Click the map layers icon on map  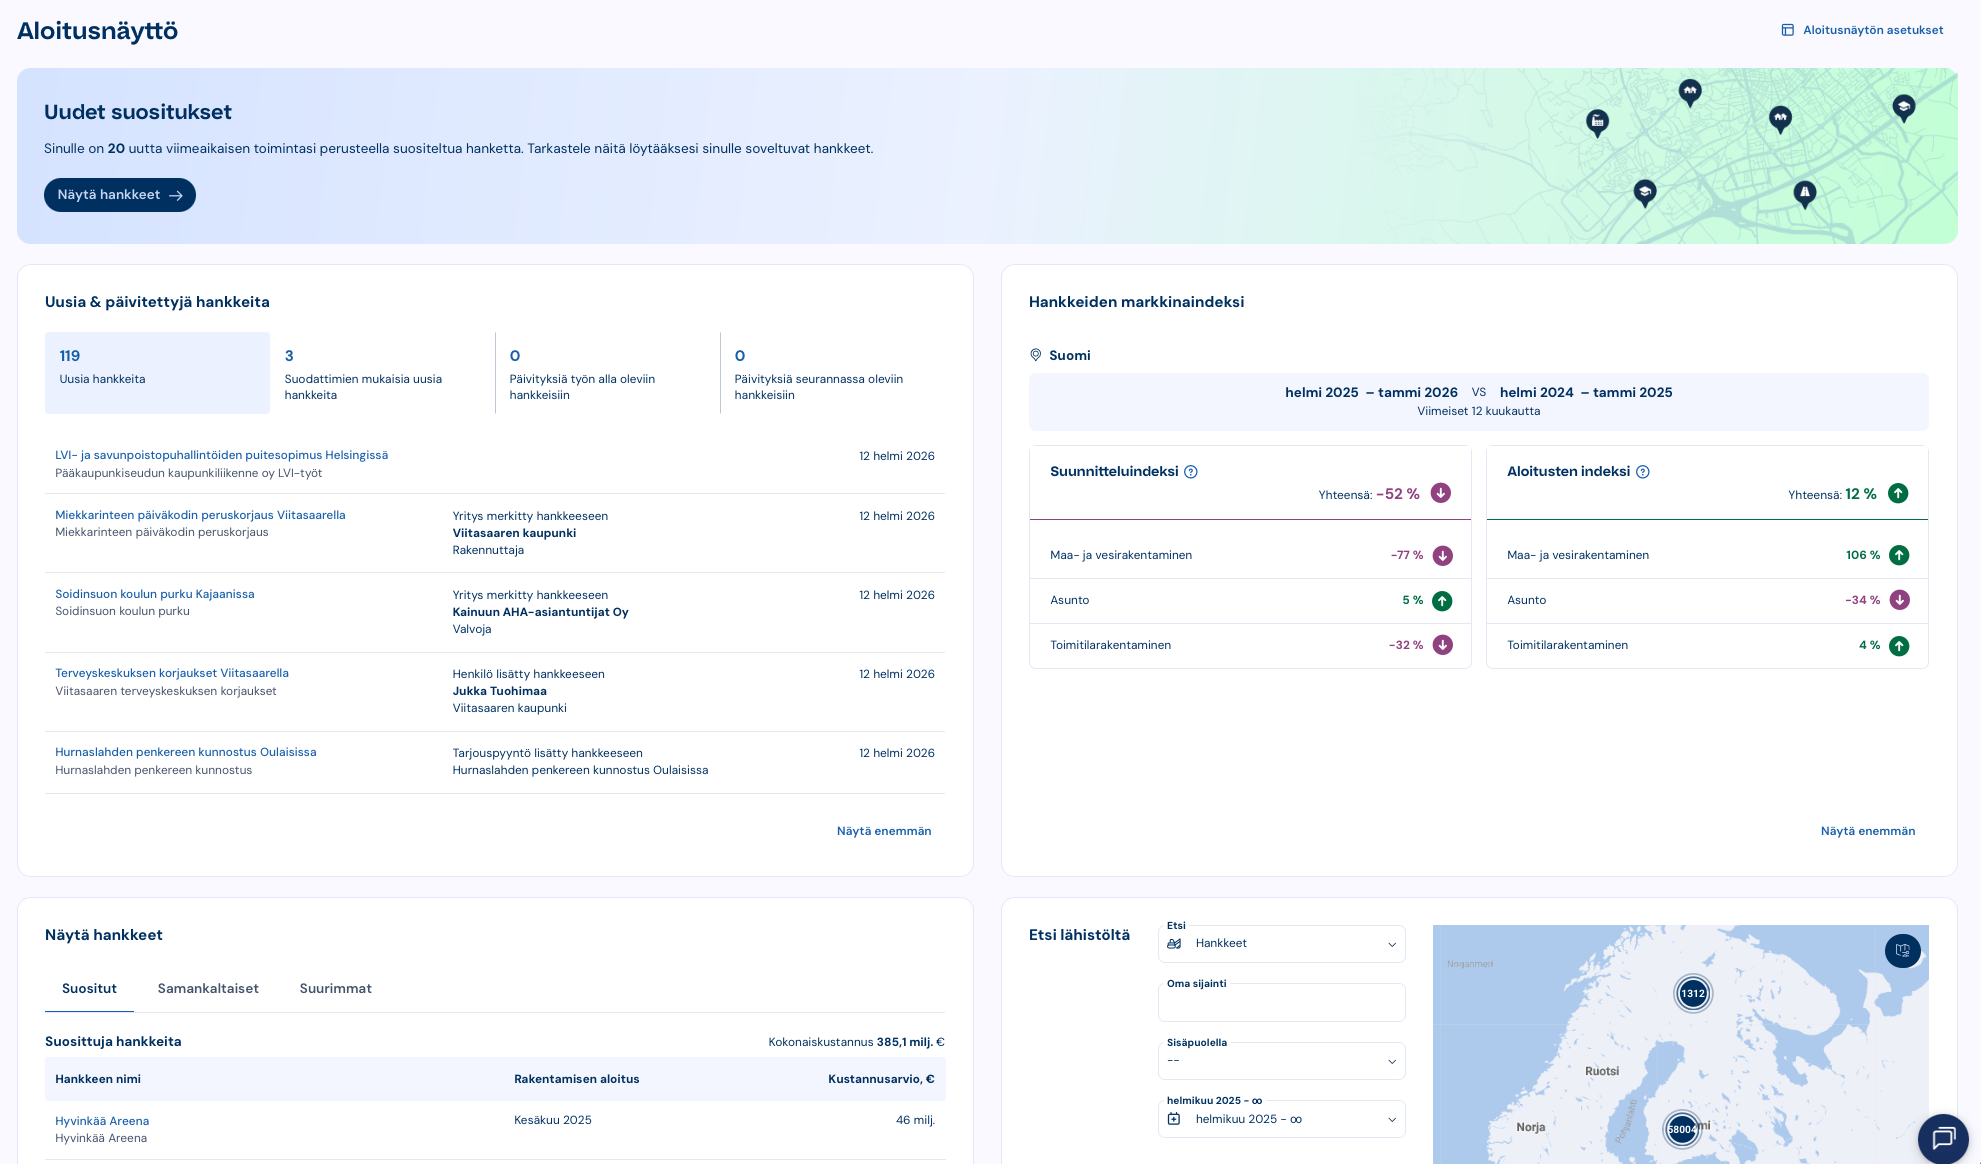1902,950
